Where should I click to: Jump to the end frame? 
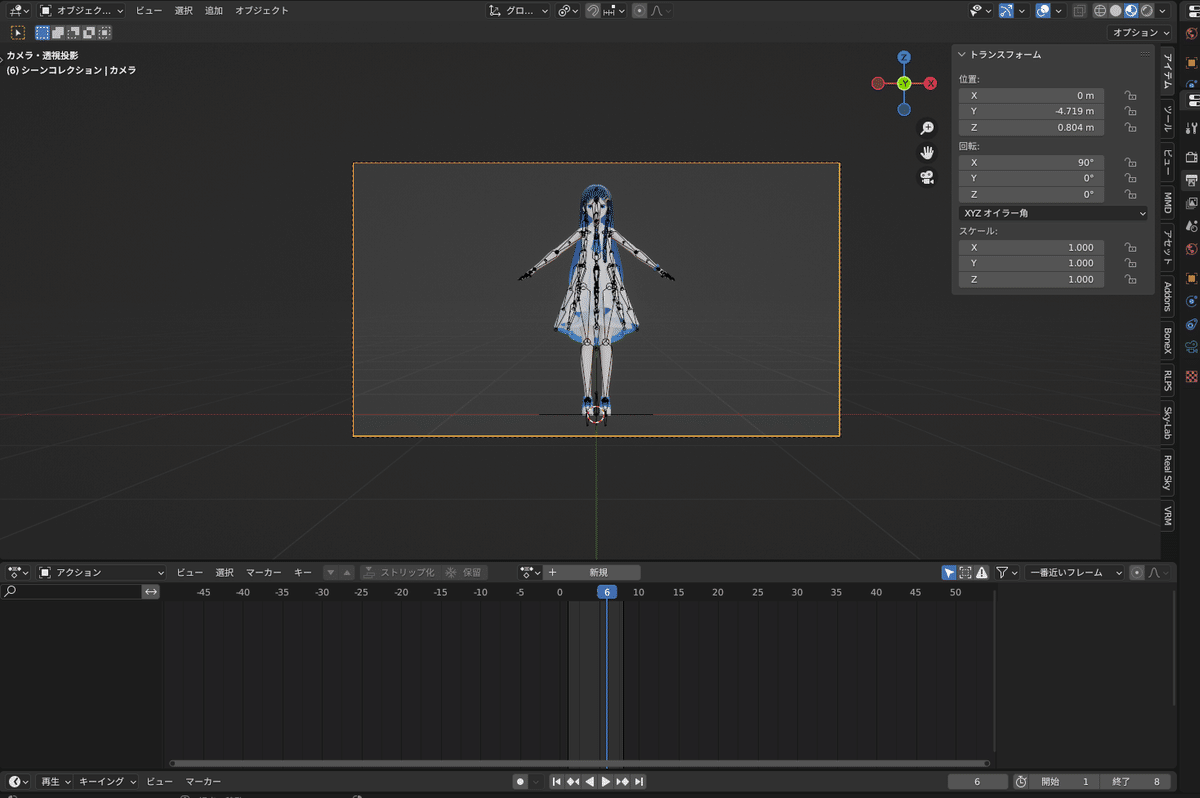click(638, 781)
